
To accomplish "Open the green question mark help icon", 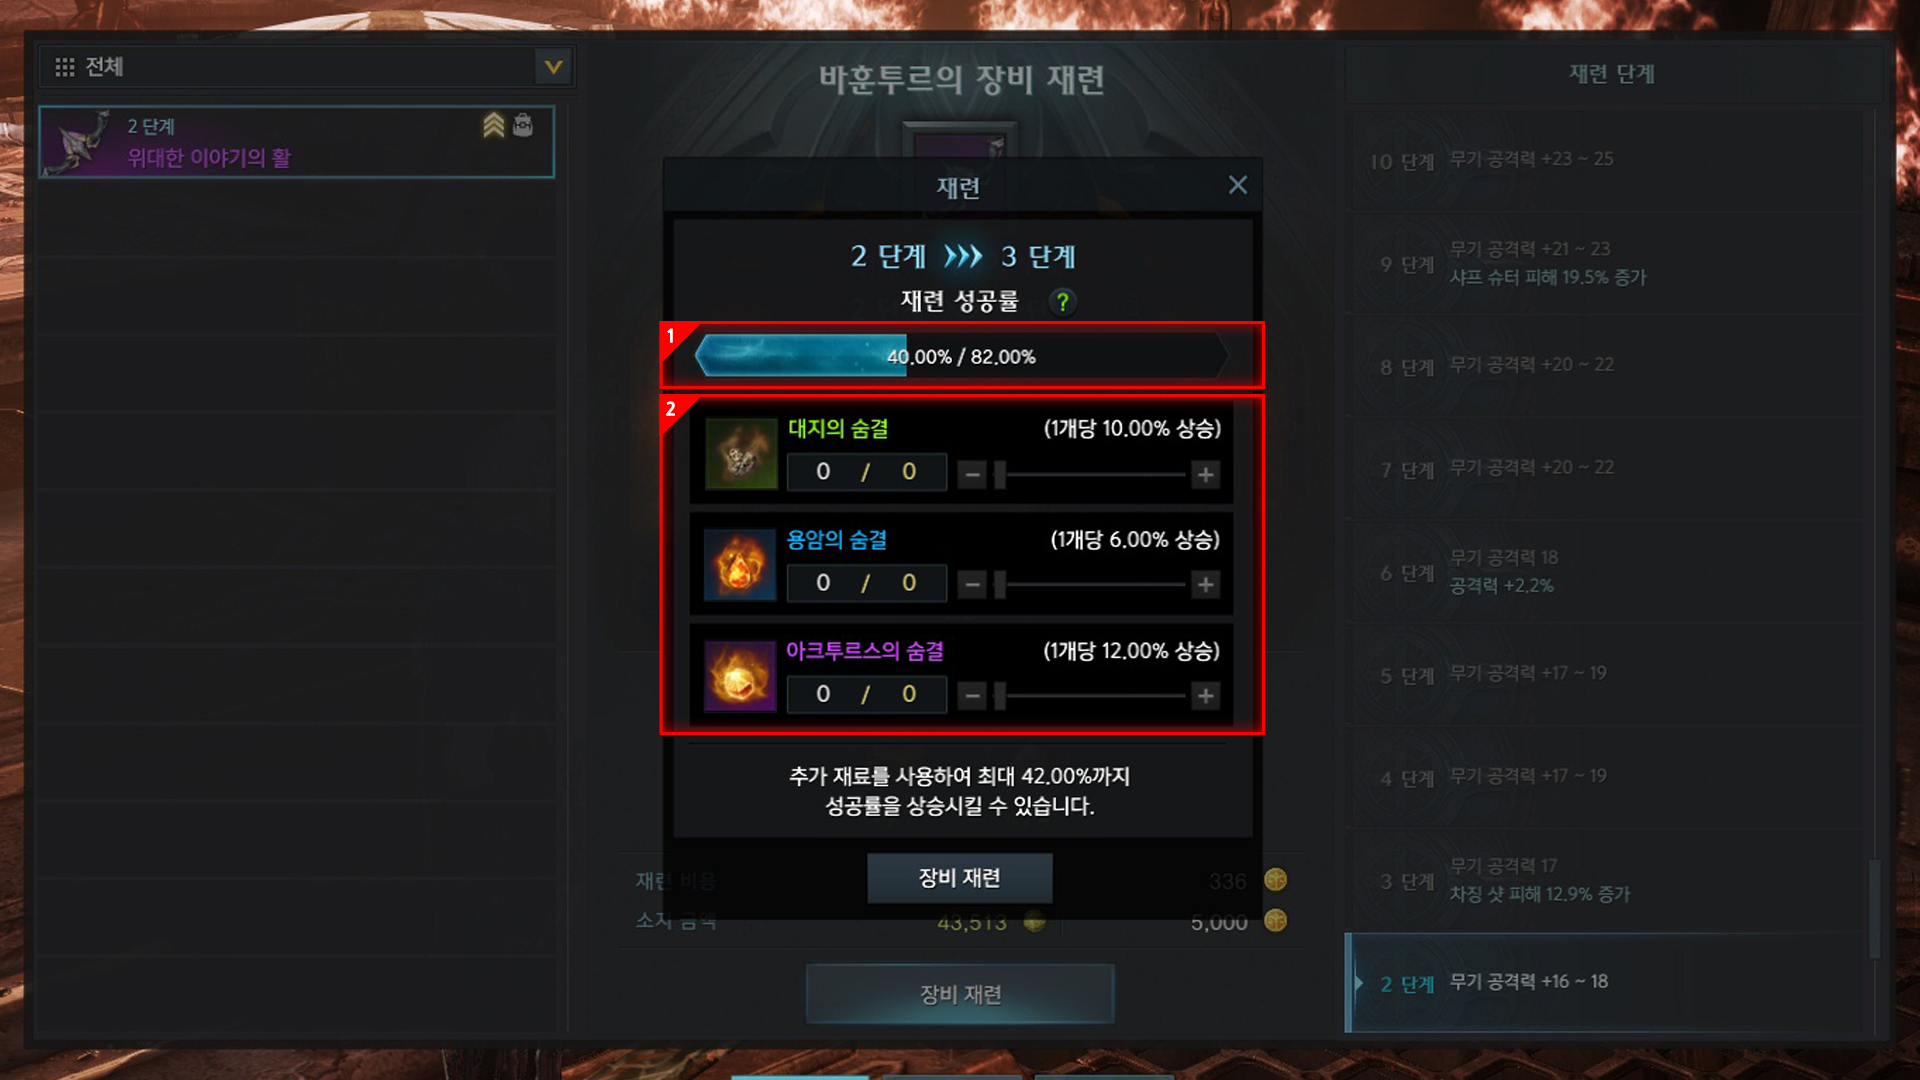I will pyautogui.click(x=1062, y=301).
